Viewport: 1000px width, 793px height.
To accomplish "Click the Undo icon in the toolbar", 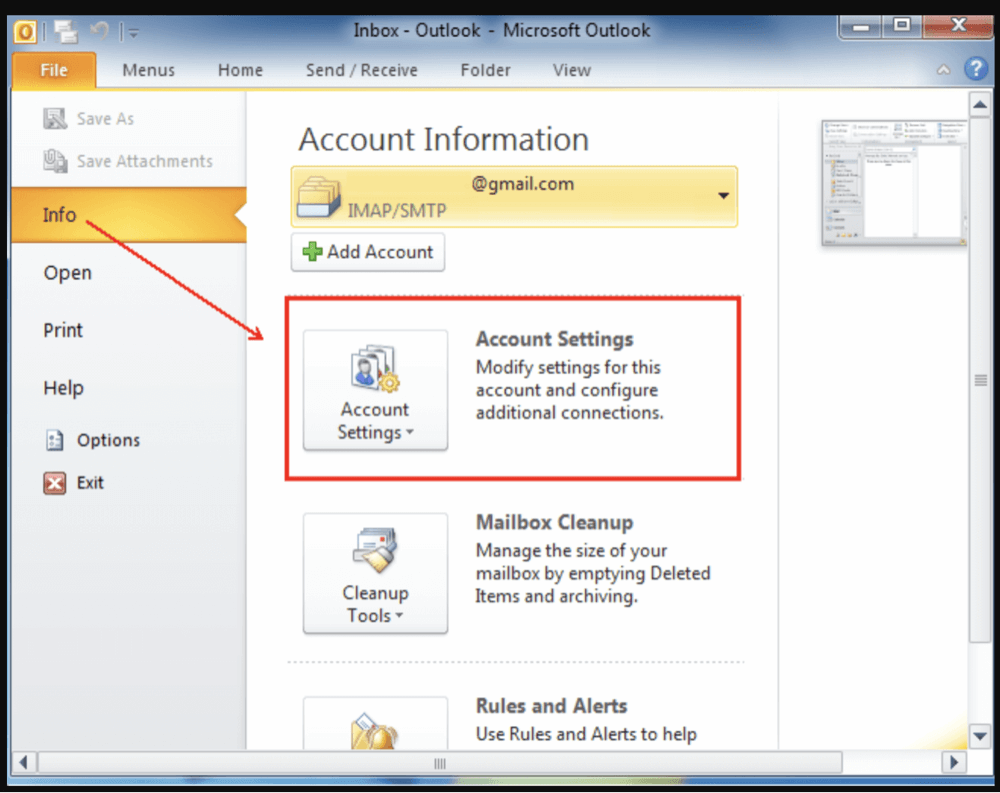I will coord(97,30).
